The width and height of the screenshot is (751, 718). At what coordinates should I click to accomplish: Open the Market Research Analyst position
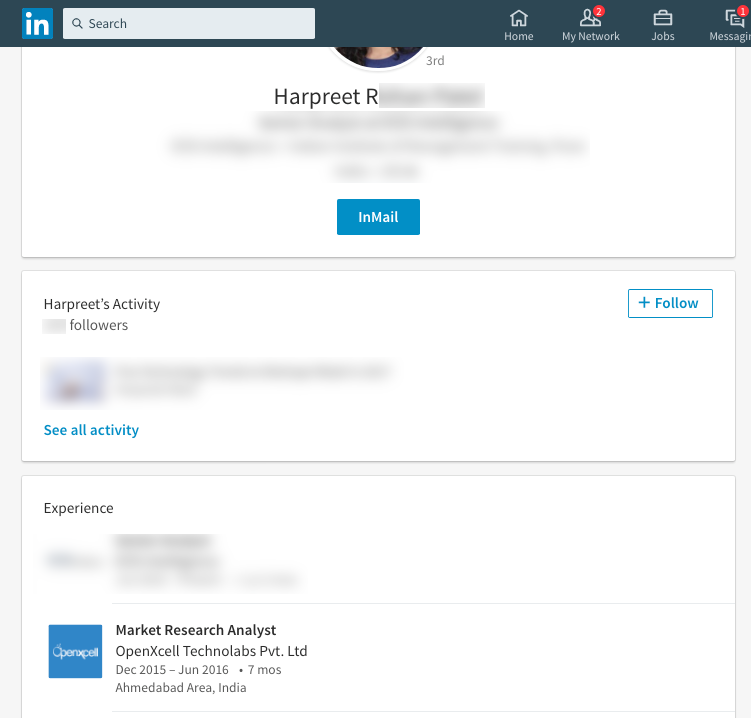[x=196, y=630]
